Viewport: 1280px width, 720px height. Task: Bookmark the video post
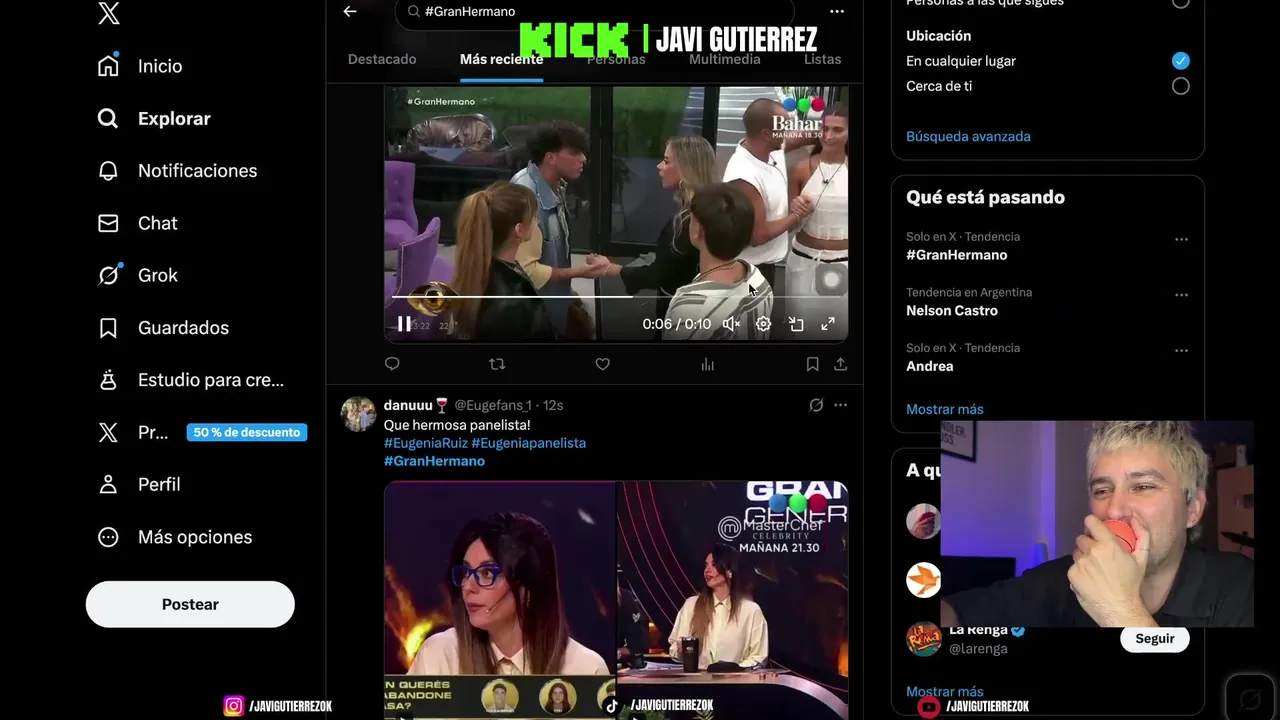pyautogui.click(x=812, y=364)
